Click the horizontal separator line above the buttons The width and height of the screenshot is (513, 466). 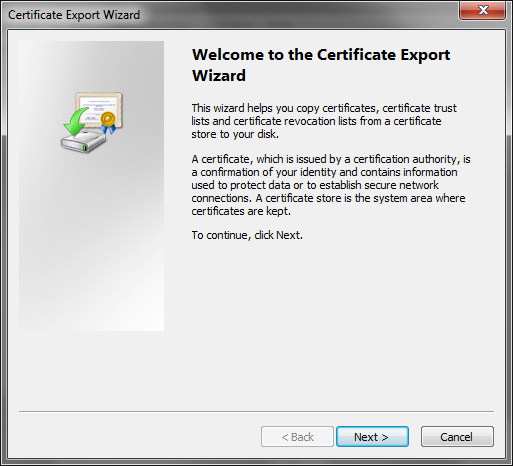(257, 412)
